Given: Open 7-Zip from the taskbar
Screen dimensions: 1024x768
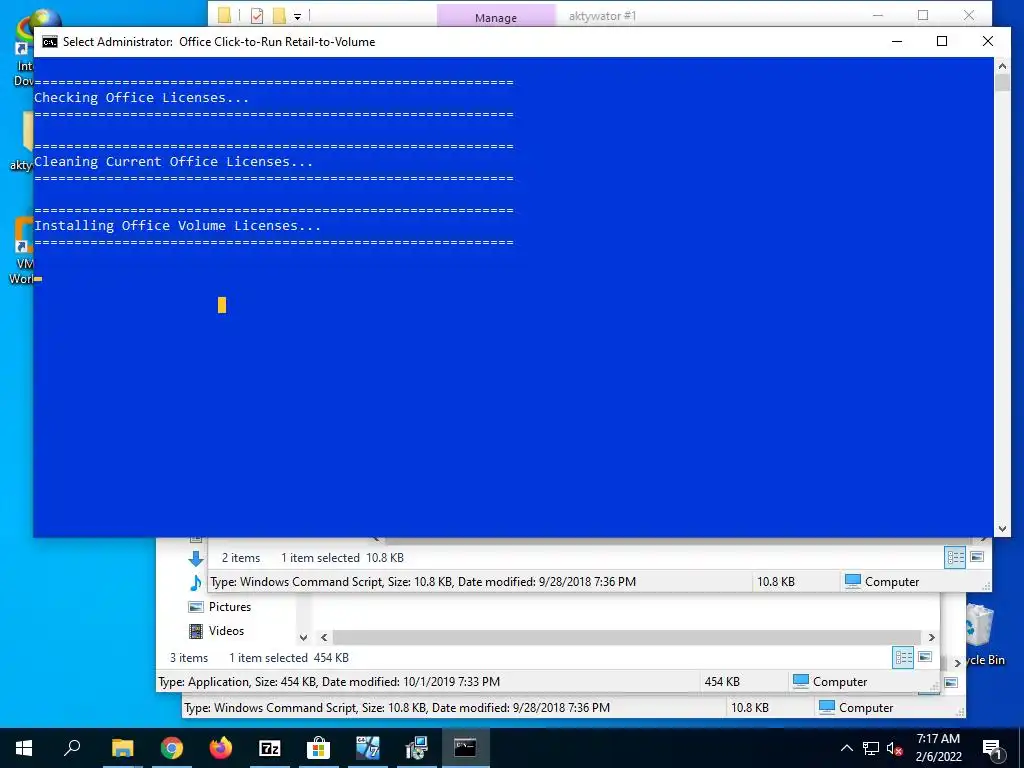Looking at the screenshot, I should 270,748.
